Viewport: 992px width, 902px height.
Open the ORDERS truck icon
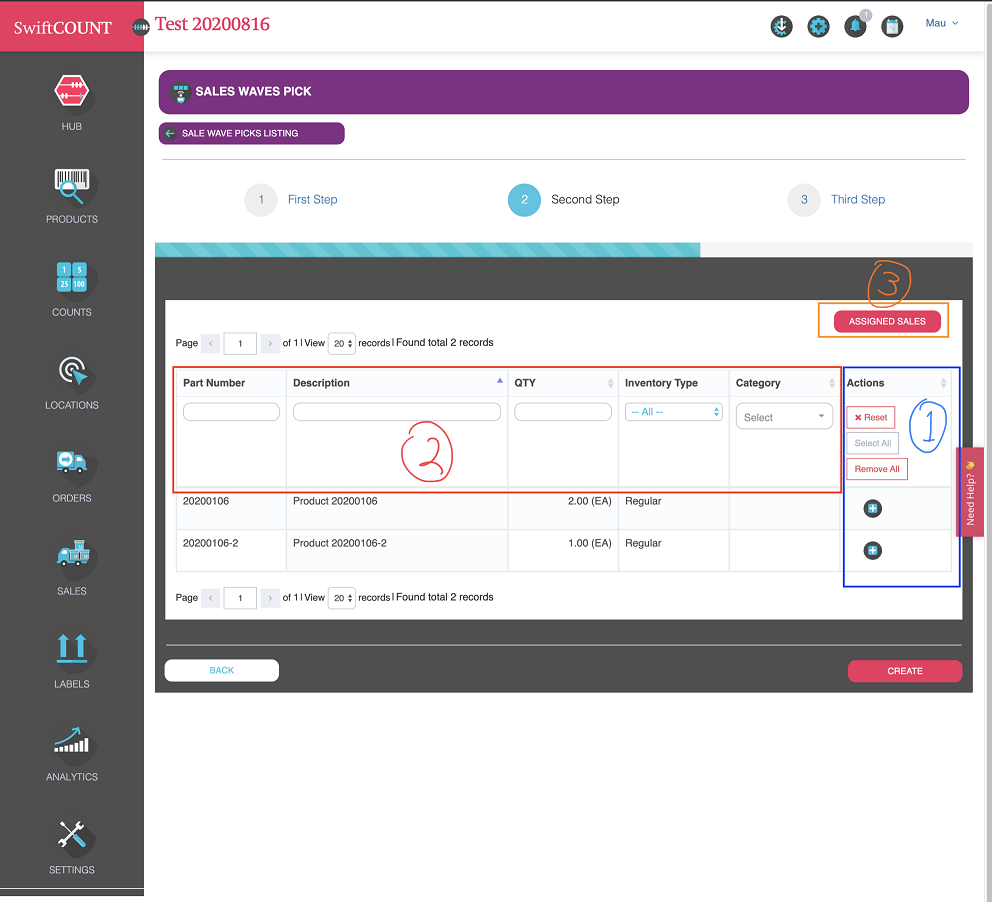click(71, 462)
